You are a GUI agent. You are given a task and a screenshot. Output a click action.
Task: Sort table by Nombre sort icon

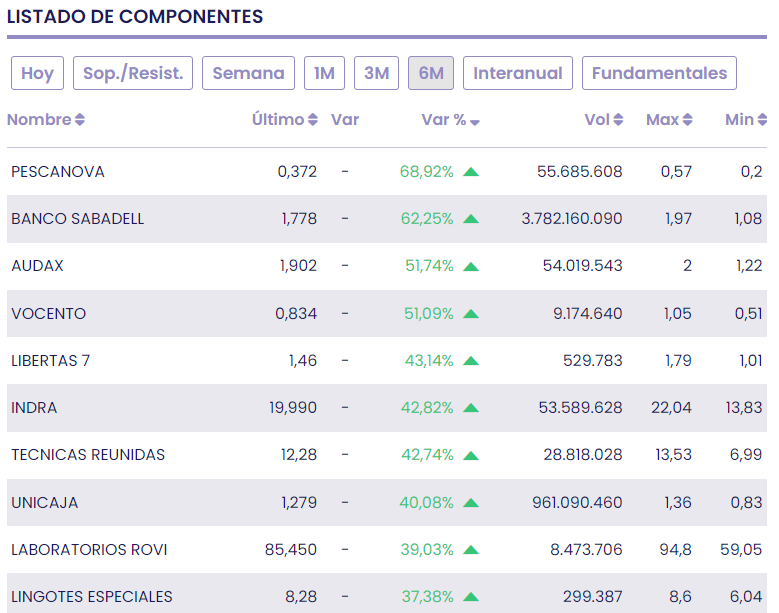click(x=80, y=120)
